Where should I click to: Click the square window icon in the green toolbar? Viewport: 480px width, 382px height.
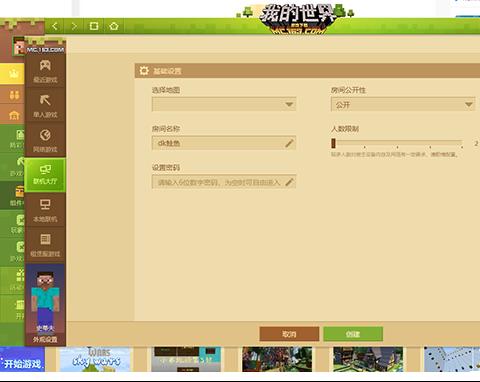pos(94,26)
